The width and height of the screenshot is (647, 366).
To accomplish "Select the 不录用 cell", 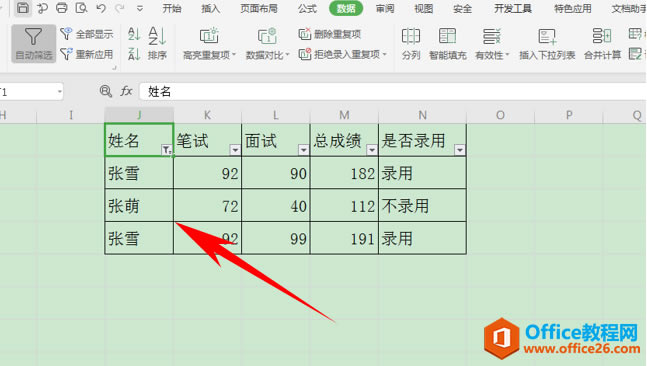I will click(422, 205).
